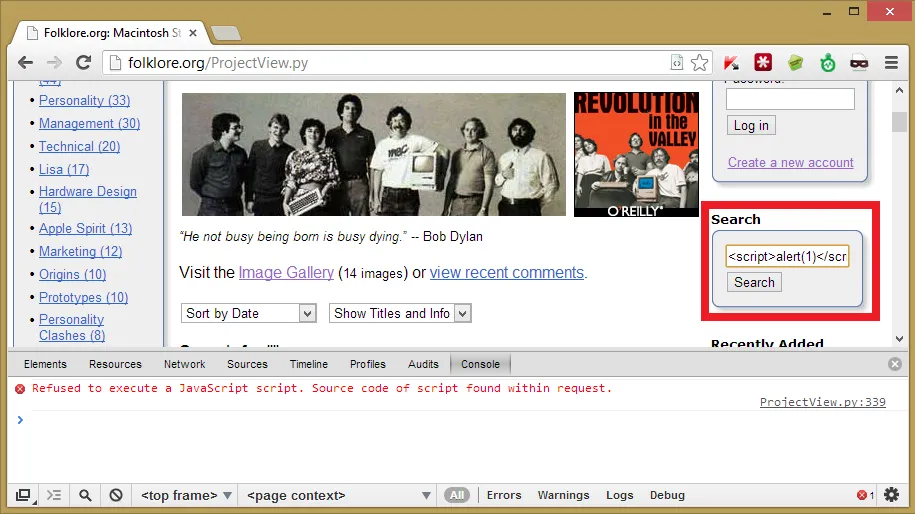Click the bookmark star icon in address bar
This screenshot has height=514, width=915.
point(700,63)
